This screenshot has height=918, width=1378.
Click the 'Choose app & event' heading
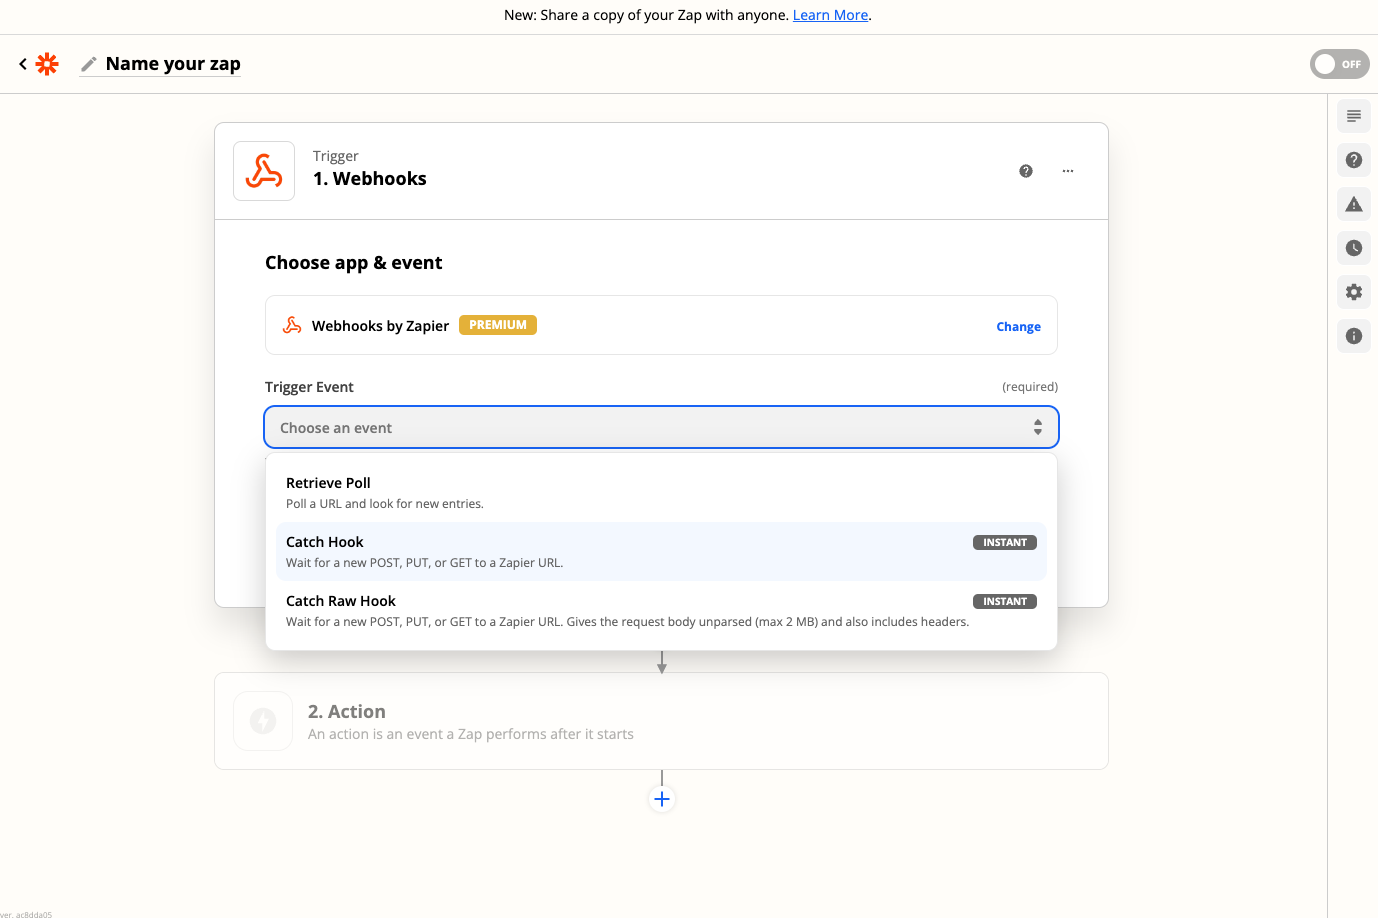point(353,263)
